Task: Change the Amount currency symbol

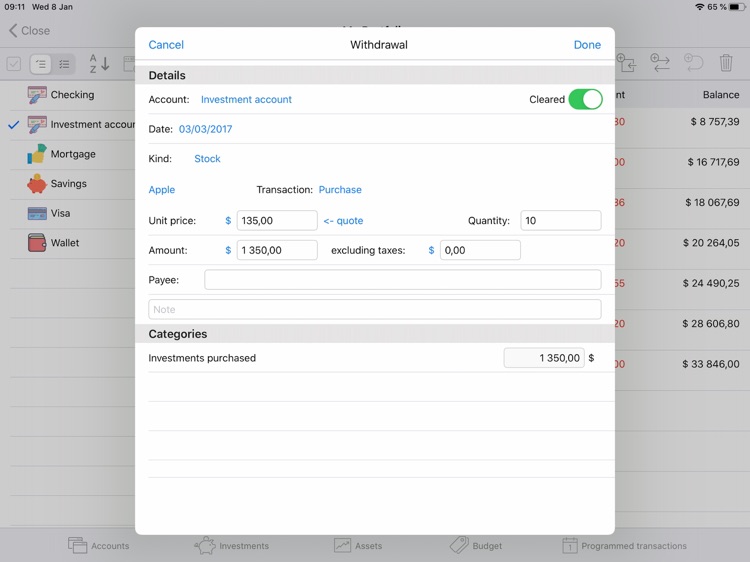Action: point(228,250)
